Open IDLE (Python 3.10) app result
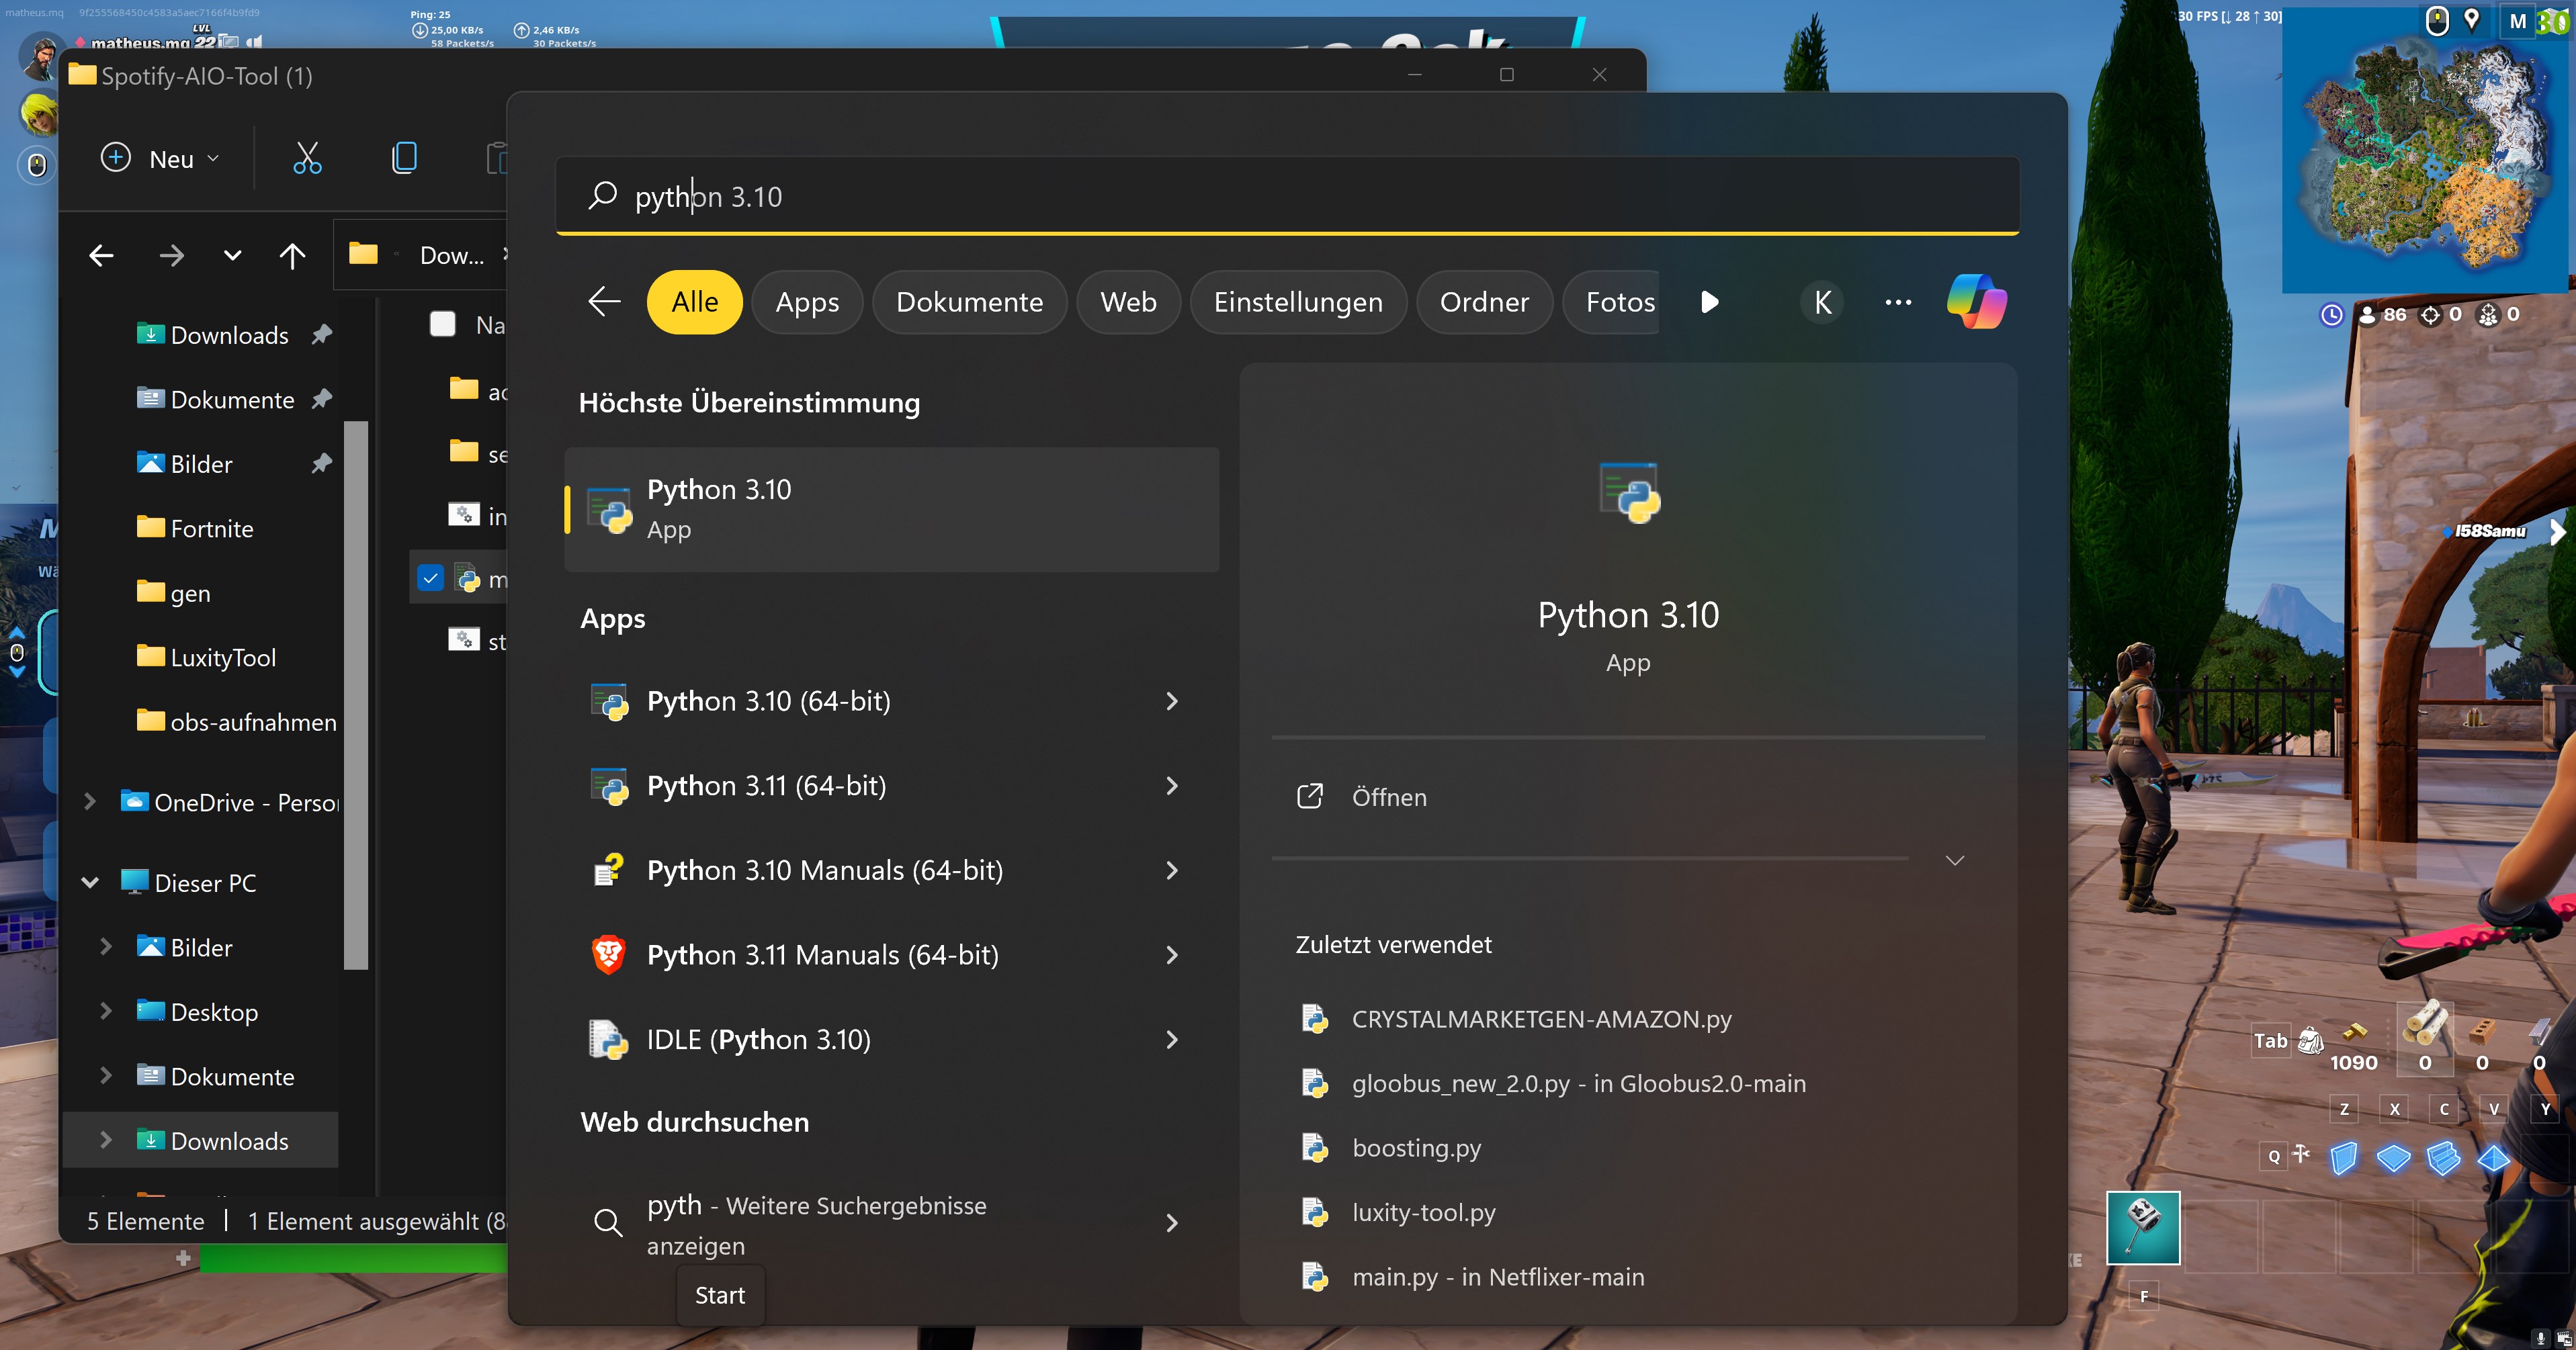The width and height of the screenshot is (2576, 1350). click(x=758, y=1039)
